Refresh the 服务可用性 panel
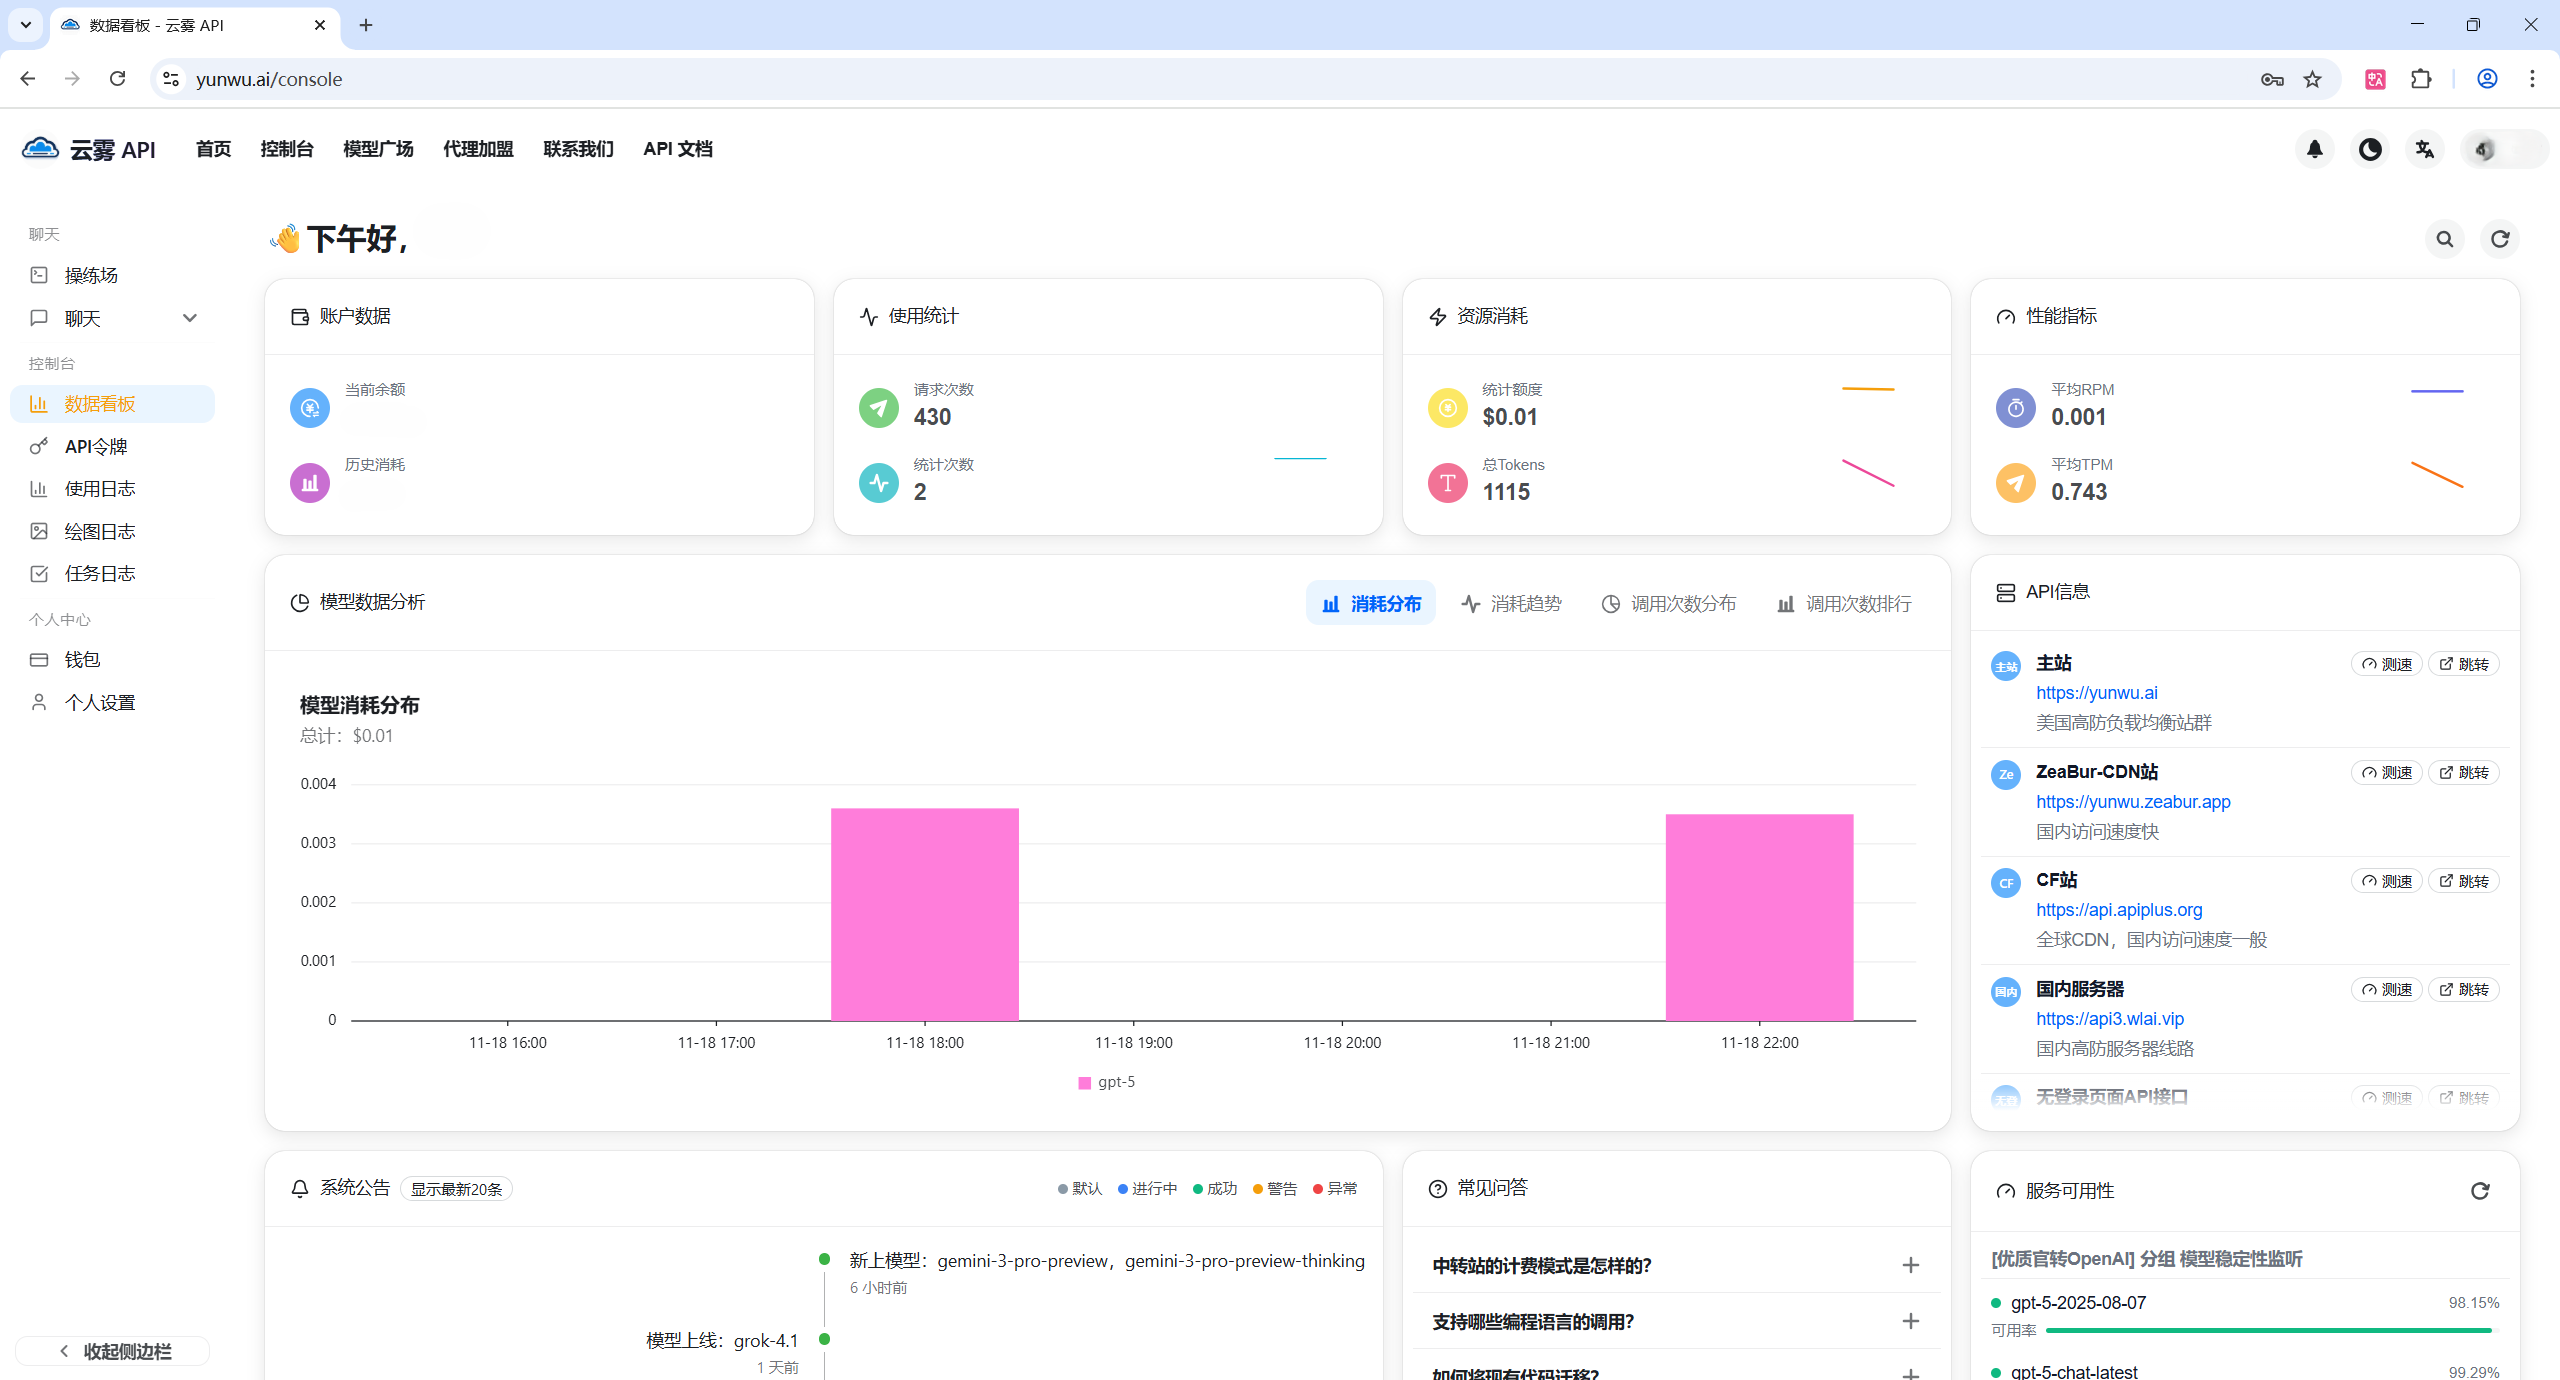This screenshot has width=2560, height=1380. pos(2480,1191)
